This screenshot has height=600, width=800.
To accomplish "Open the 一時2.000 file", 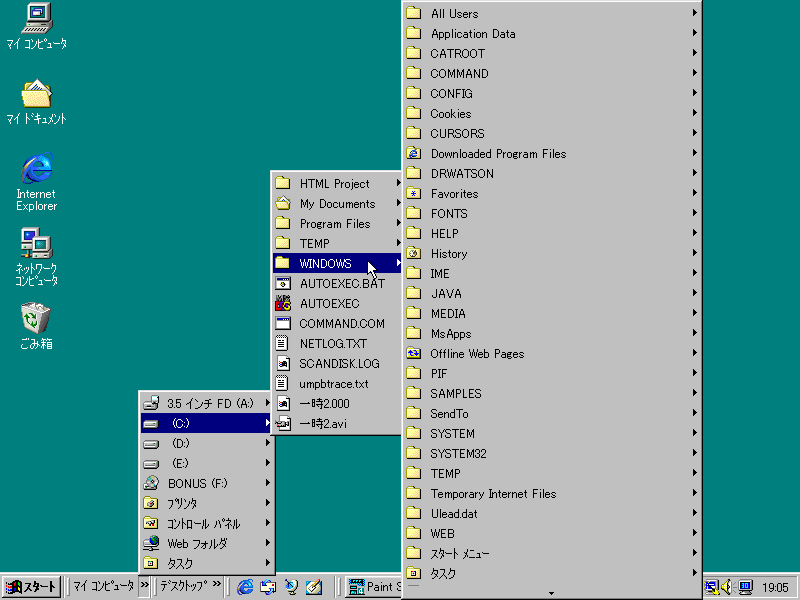I will 337,404.
